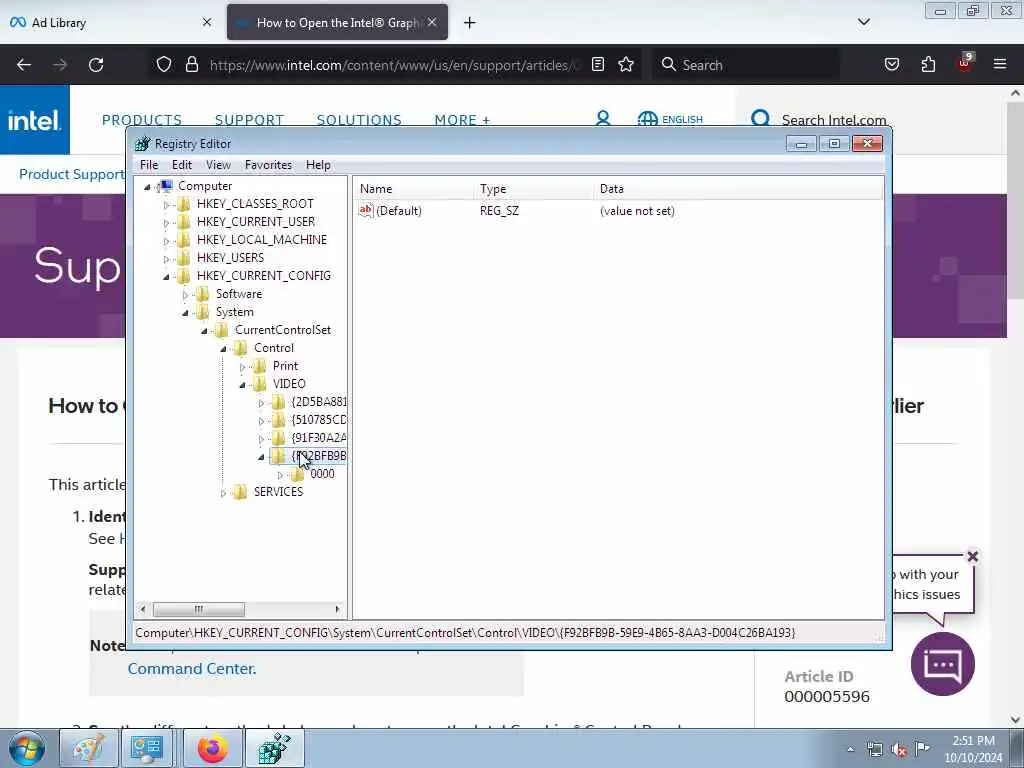Open Paint from the taskbar
Screen dimensions: 1024x768
click(x=89, y=748)
